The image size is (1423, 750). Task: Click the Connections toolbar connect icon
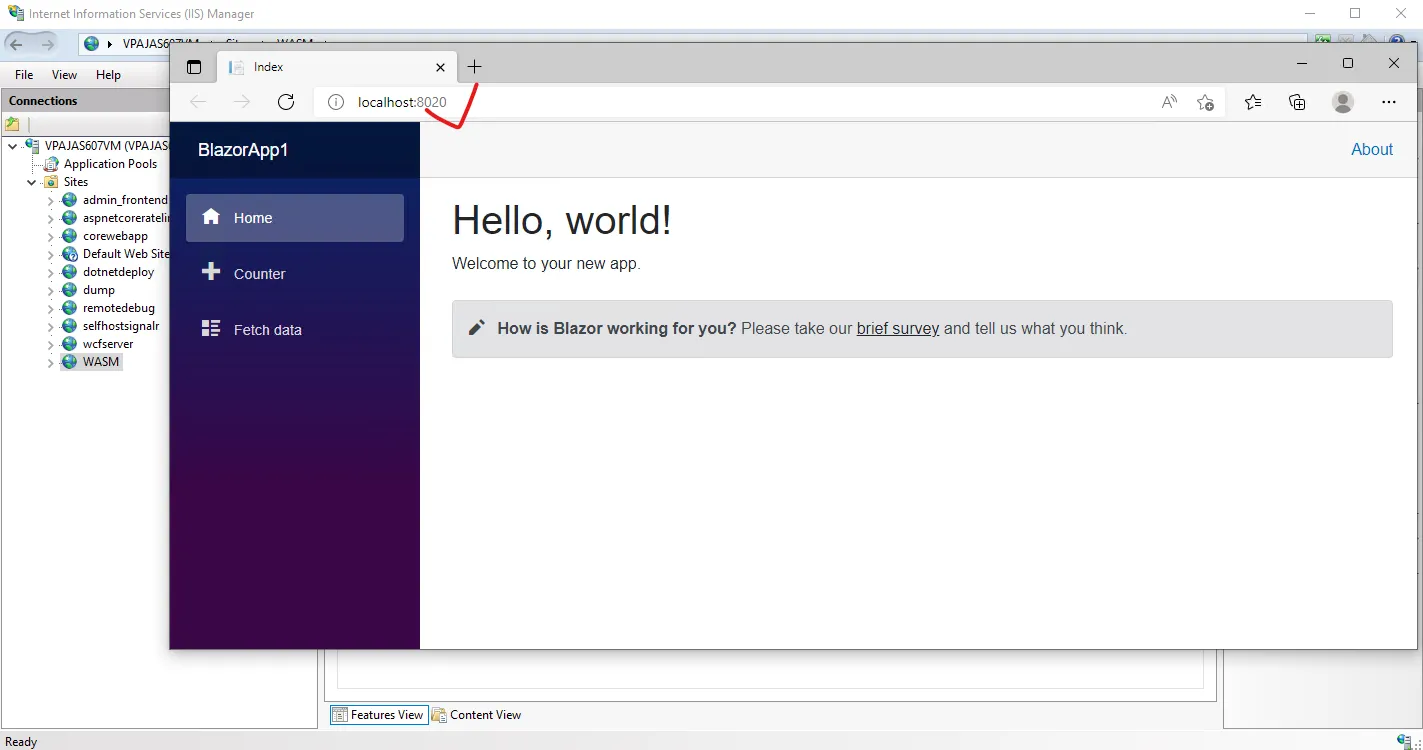(12, 124)
